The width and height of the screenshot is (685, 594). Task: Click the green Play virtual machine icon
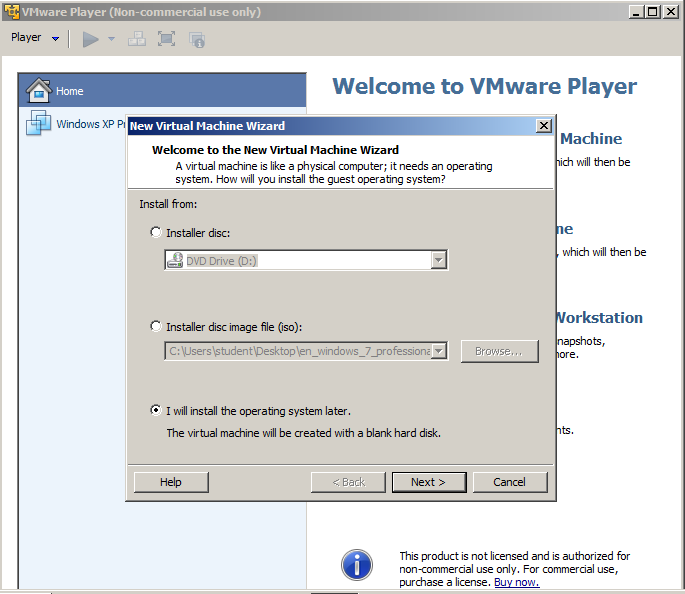tap(90, 39)
